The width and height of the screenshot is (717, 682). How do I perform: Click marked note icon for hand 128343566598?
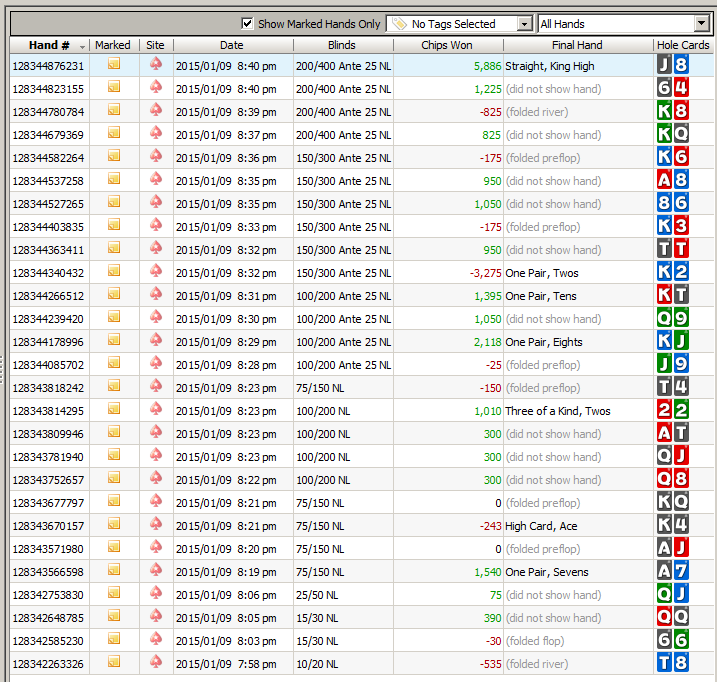114,569
